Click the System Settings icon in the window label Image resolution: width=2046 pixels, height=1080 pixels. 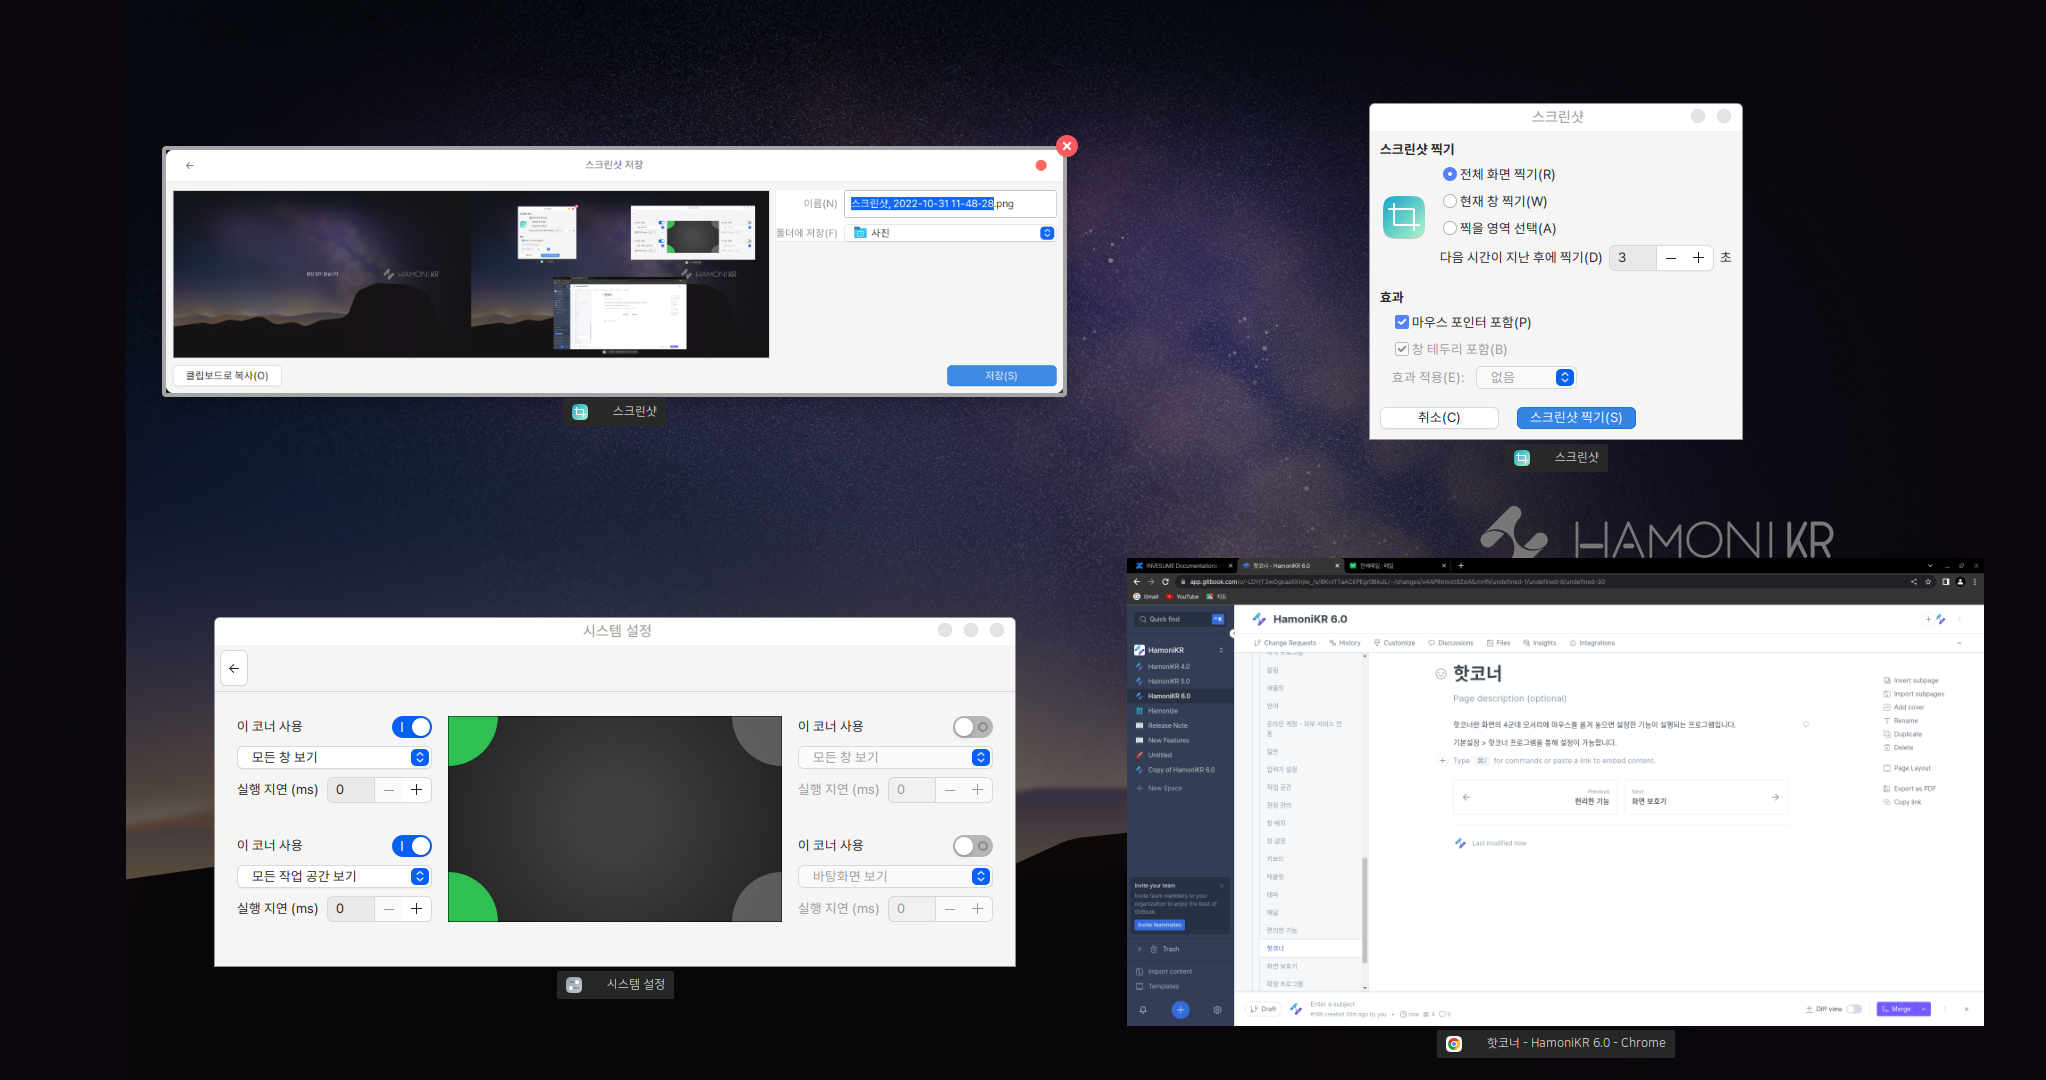pos(574,985)
